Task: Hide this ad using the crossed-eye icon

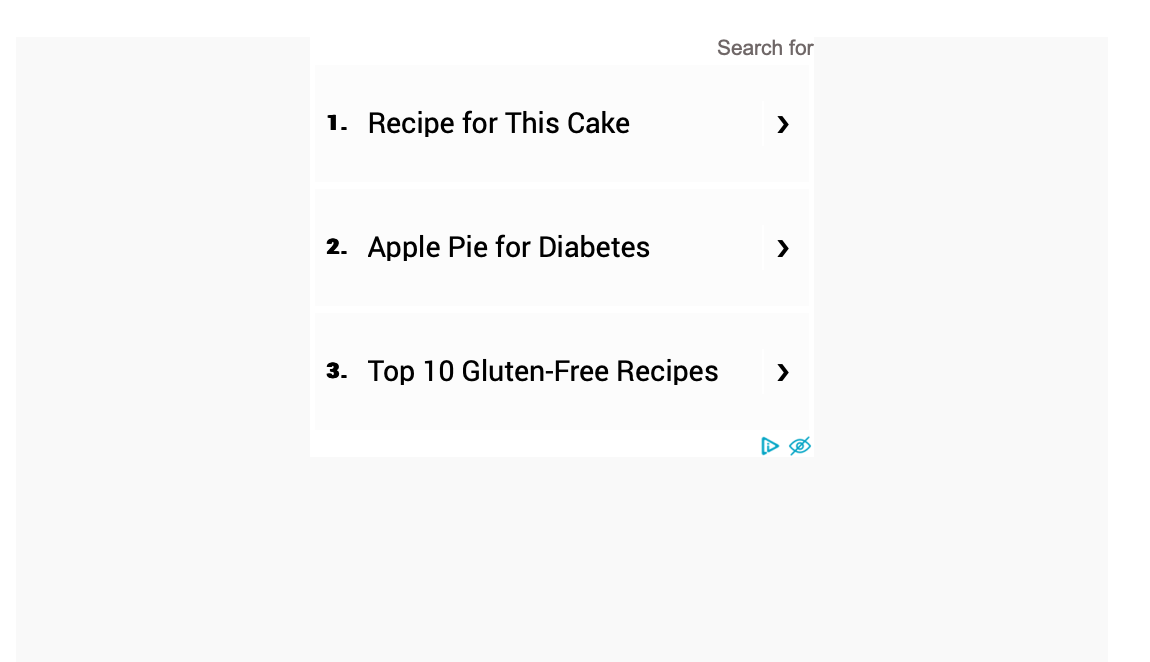Action: pyautogui.click(x=799, y=446)
